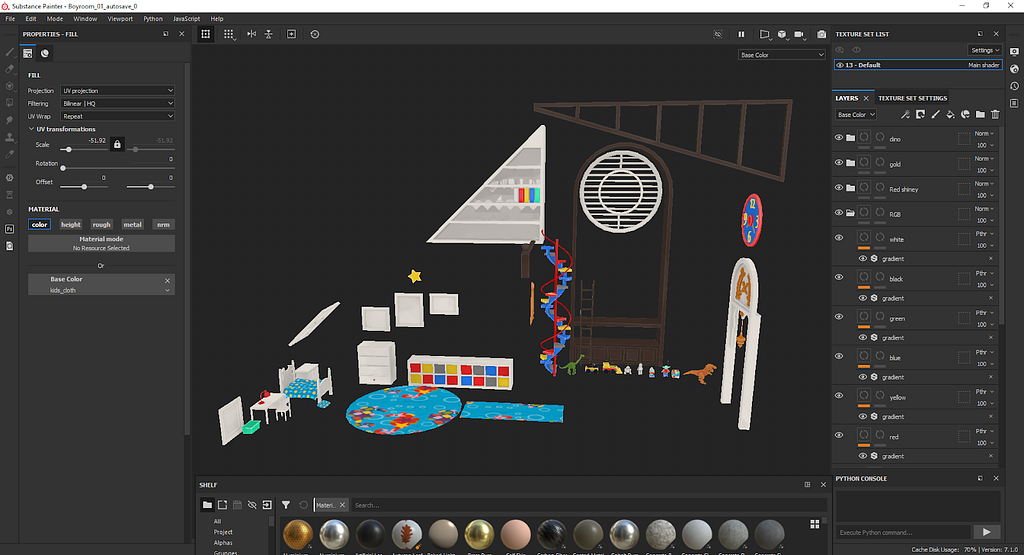Viewport: 1024px width, 555px height.
Task: Adjust the first Offset slider handle
Action: (x=84, y=187)
